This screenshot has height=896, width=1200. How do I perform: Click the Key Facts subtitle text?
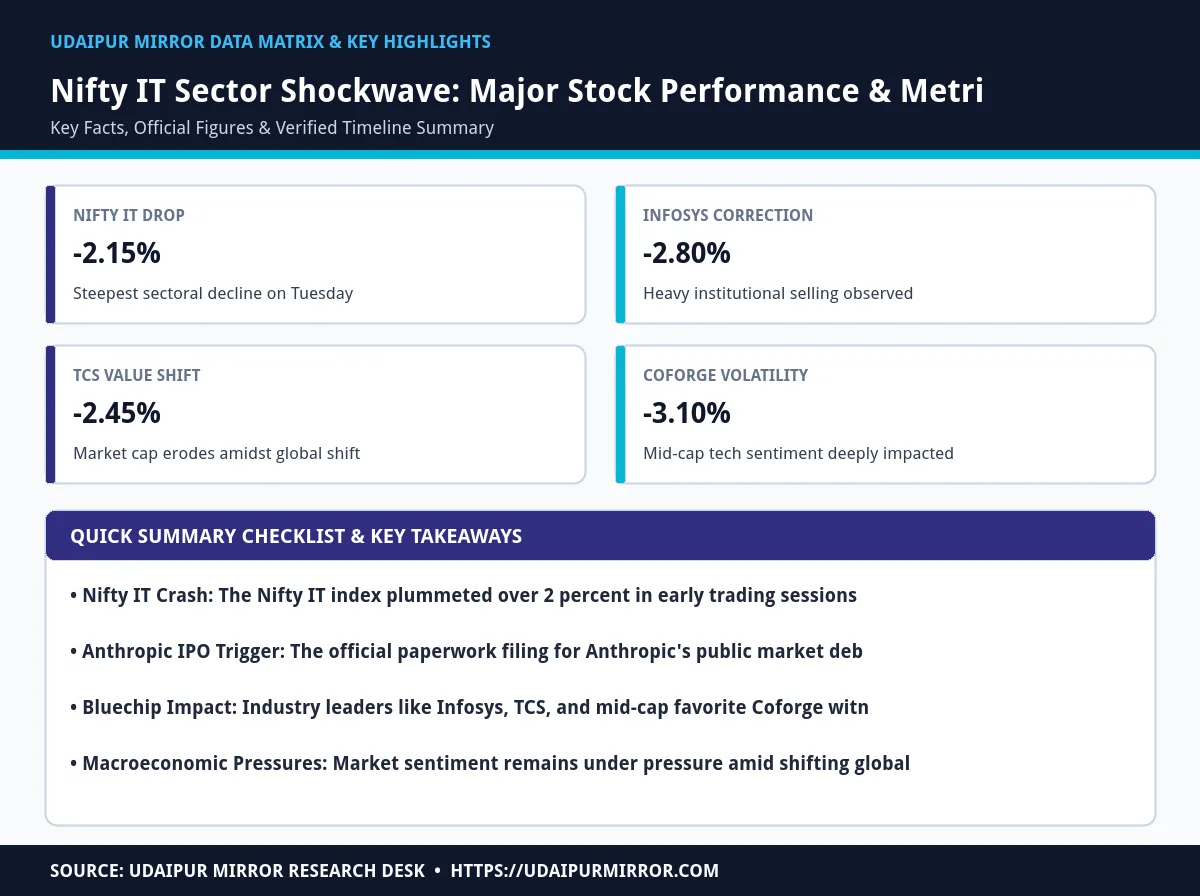(272, 128)
